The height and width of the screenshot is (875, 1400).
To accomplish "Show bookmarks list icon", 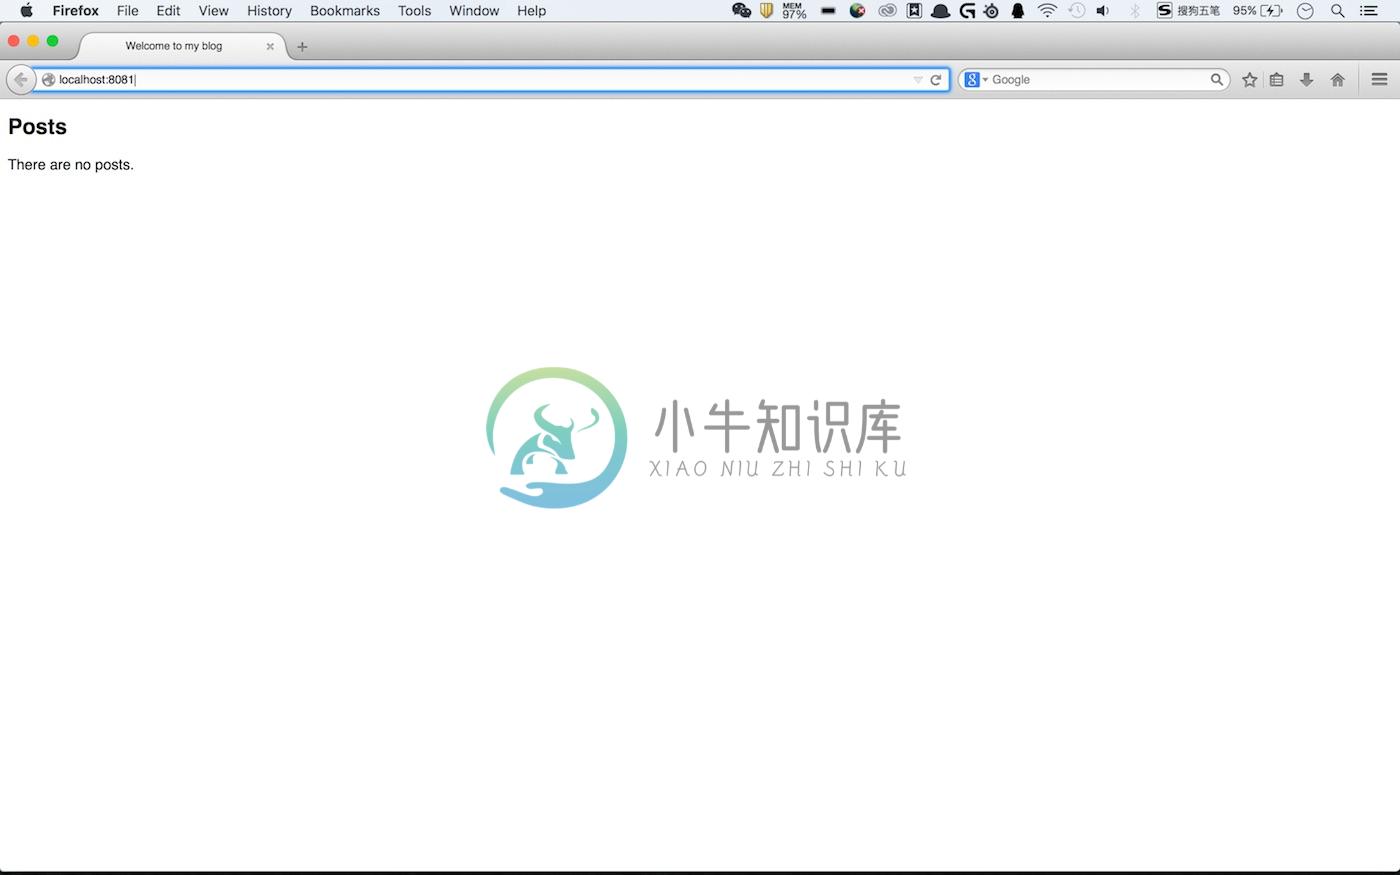I will (x=1277, y=80).
